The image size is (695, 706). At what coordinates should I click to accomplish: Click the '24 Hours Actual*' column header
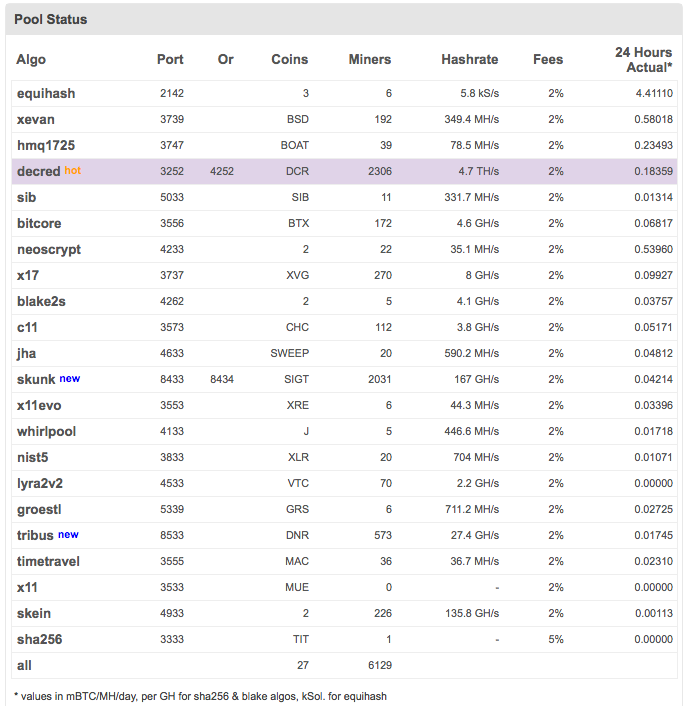[643, 59]
